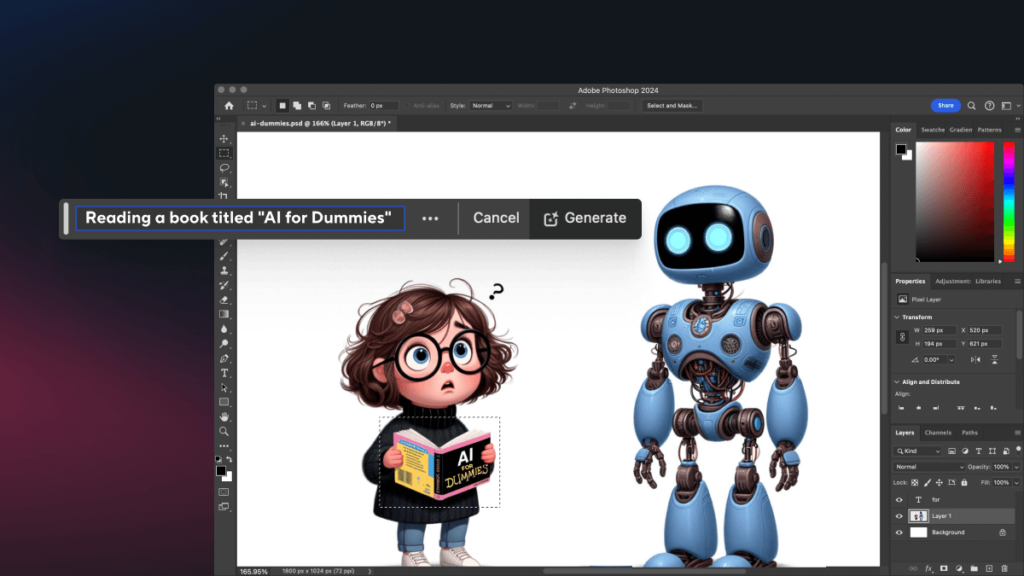Open the Fill dropdown arrow
The image size is (1024, 576).
click(1016, 483)
